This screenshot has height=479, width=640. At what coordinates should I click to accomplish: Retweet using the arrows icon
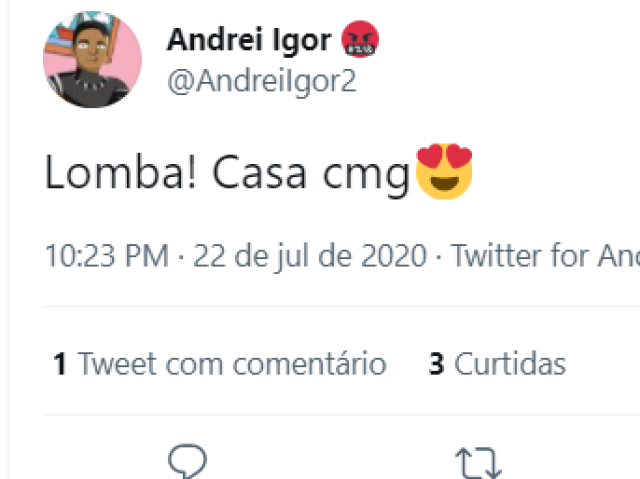(x=478, y=463)
